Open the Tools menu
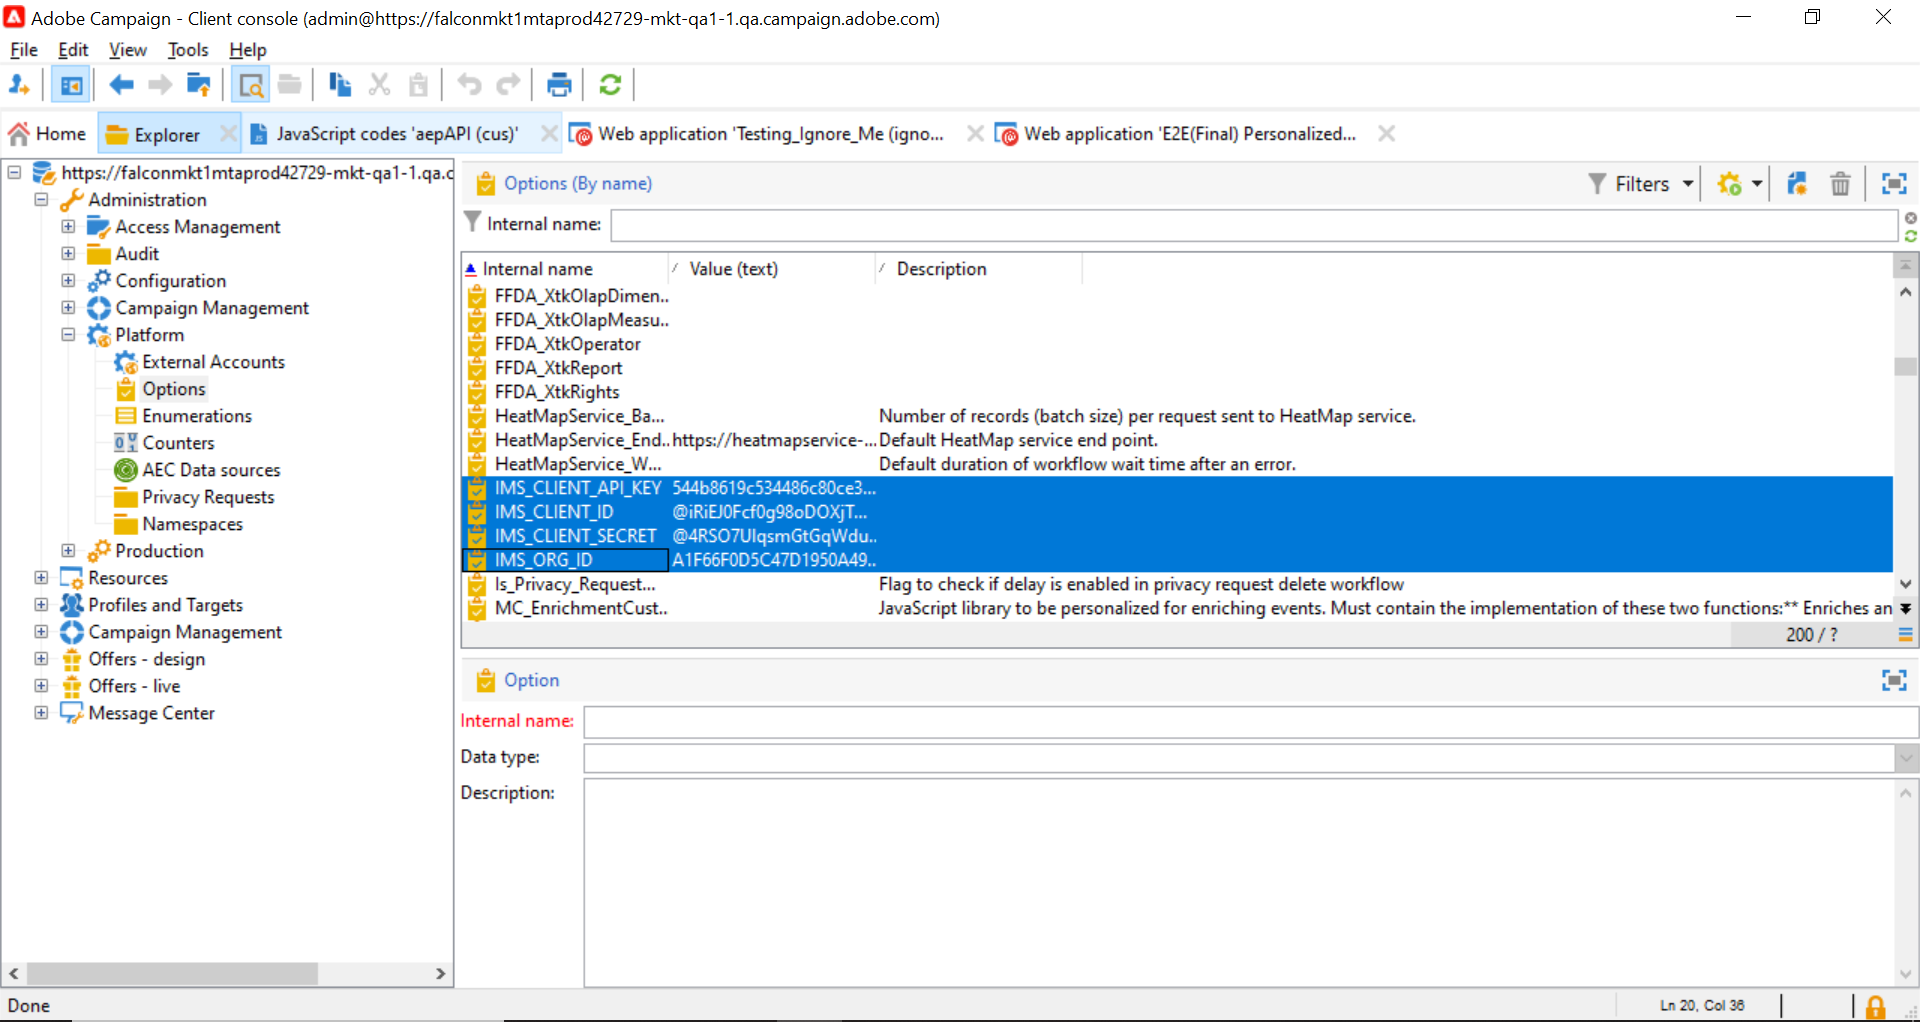The width and height of the screenshot is (1920, 1022). [188, 50]
